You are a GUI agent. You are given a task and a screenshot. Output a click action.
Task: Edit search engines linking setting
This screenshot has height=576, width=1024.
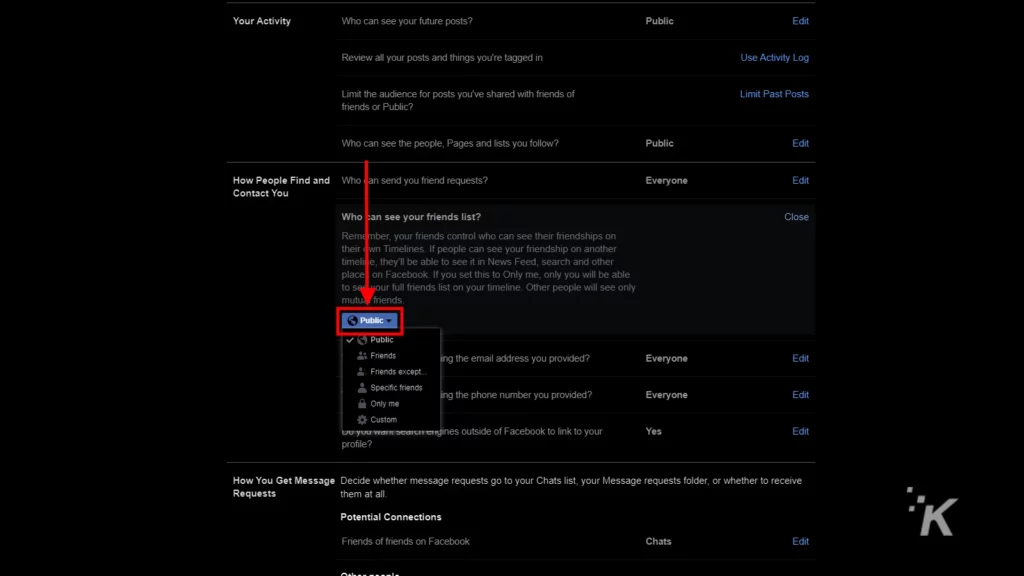800,432
